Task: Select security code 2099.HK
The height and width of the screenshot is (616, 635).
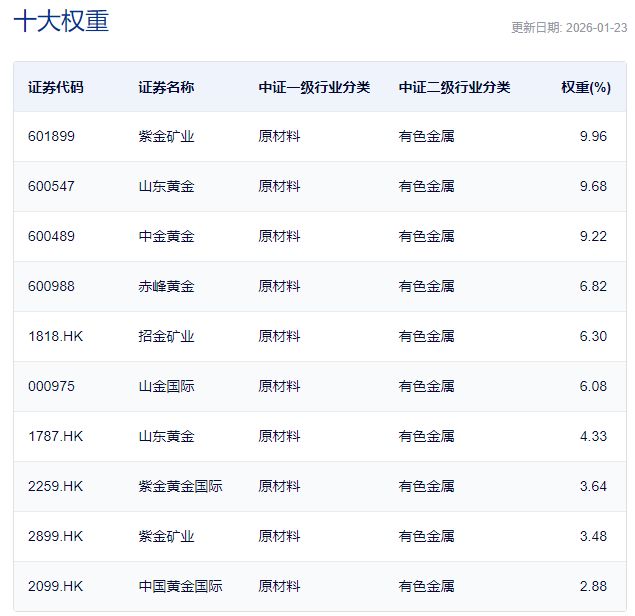Action: tap(55, 586)
